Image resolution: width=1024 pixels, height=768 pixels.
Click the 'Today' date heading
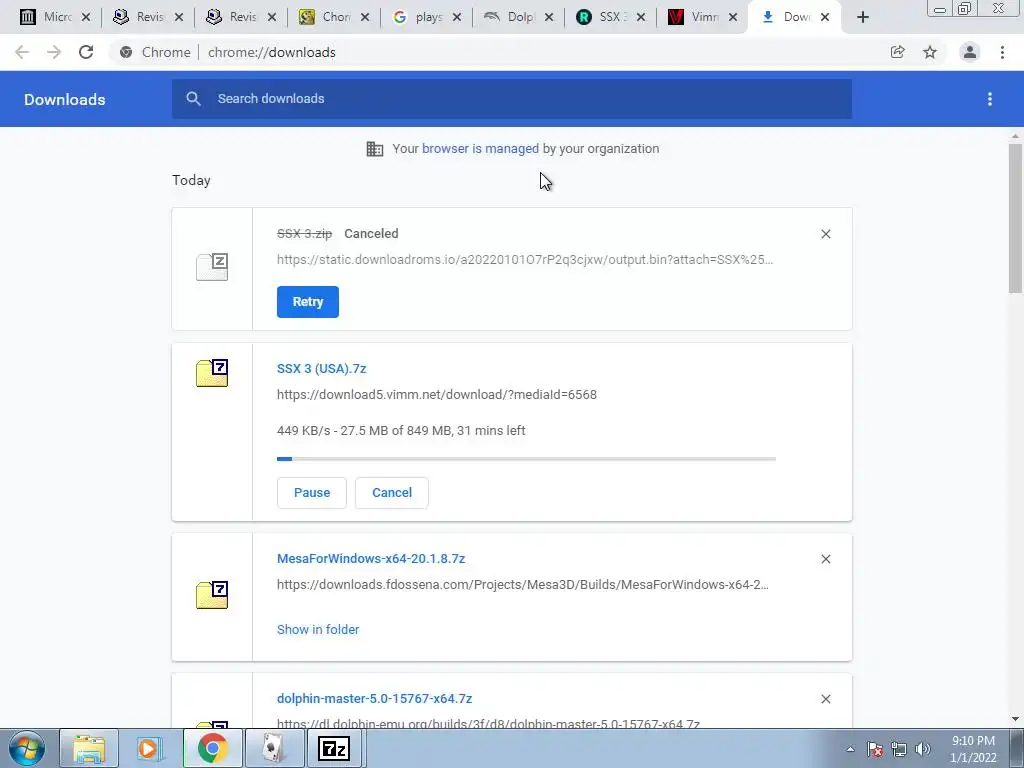pyautogui.click(x=191, y=180)
